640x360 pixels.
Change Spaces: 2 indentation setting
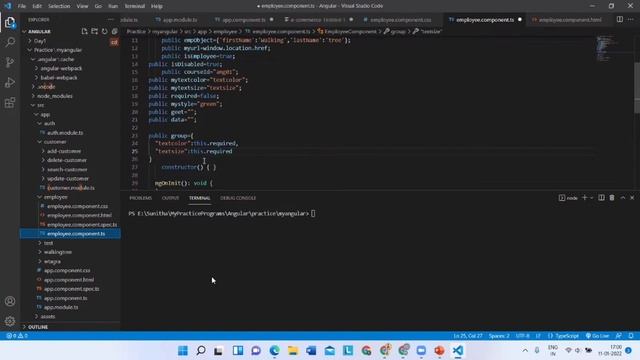tap(499, 336)
